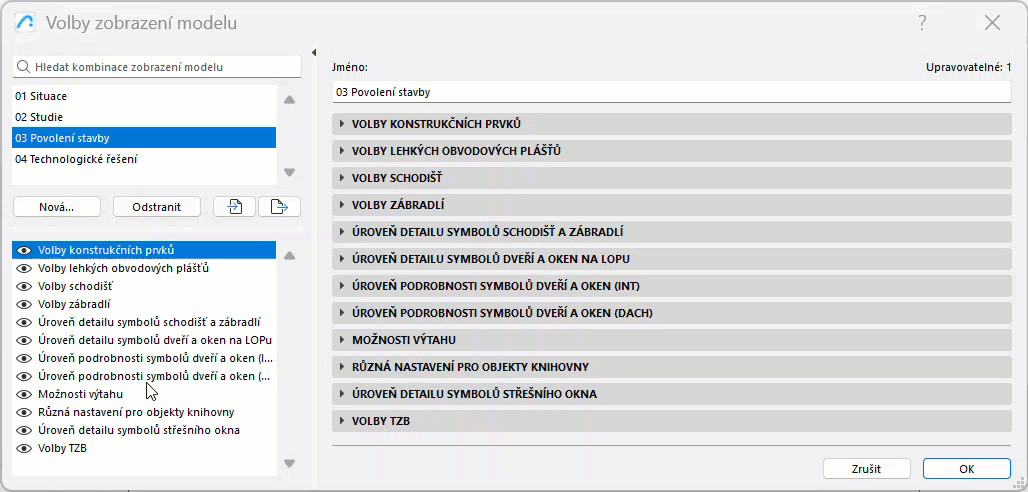Screen dimensions: 1028x492
Task: Expand ÚROVEŇ DETAILU SYMBOLŮ STŘEŠNÍHO OKNA section
Action: pyautogui.click(x=672, y=394)
